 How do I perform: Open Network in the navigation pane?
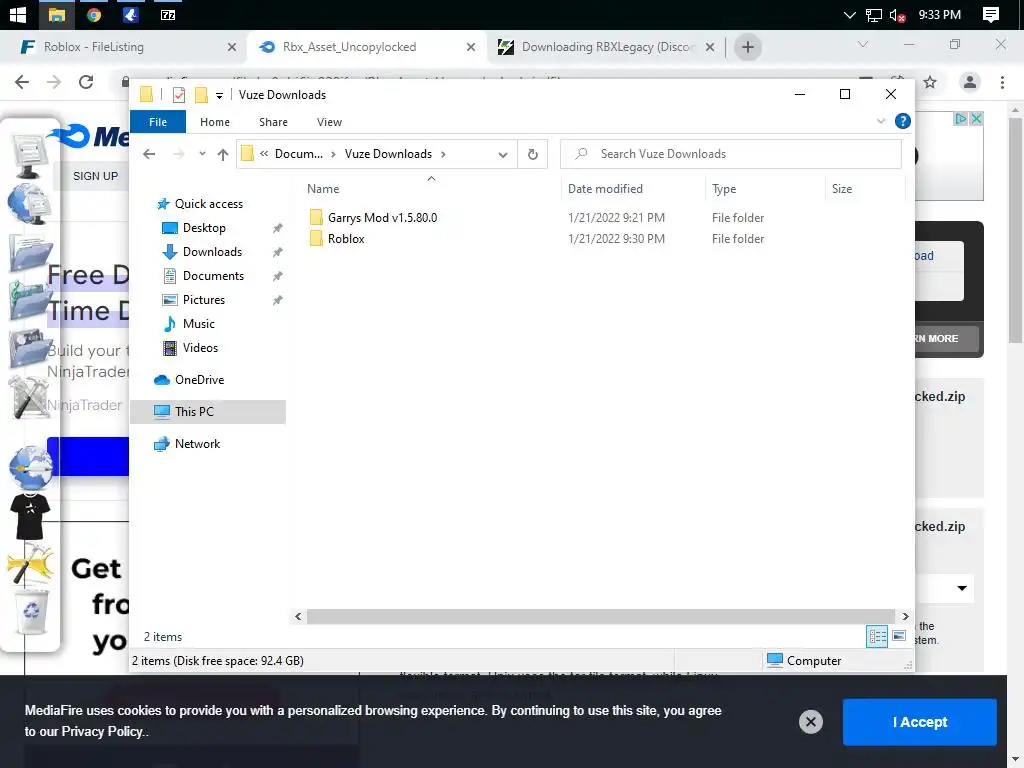[197, 444]
